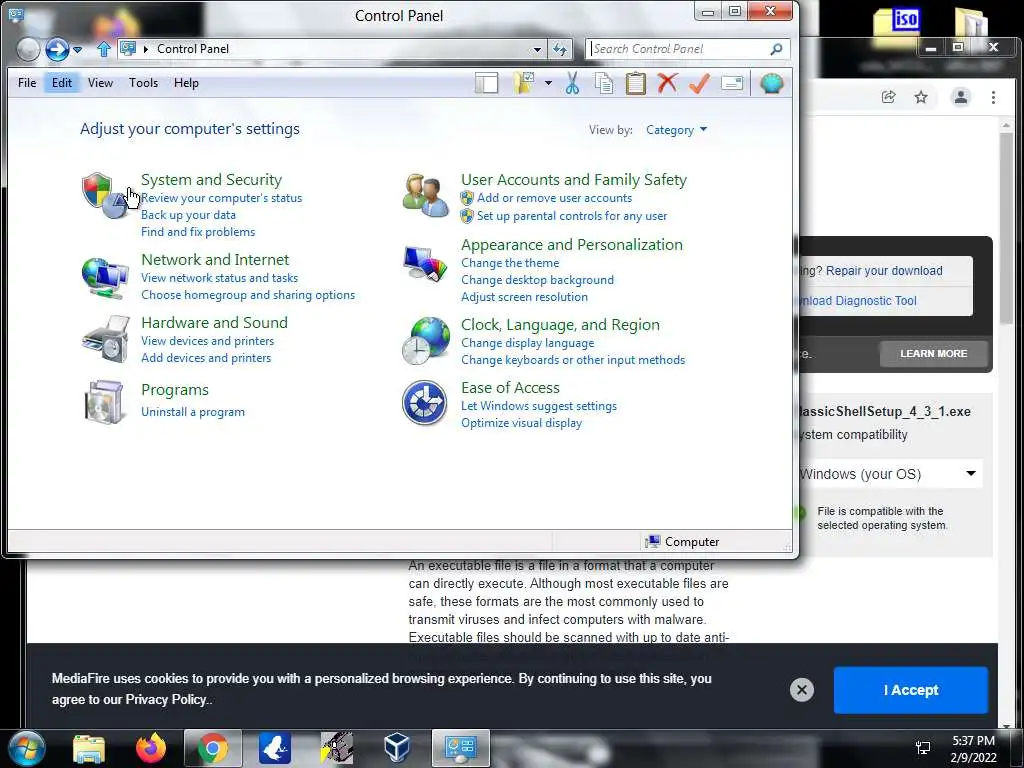This screenshot has height=768, width=1024.
Task: Click the Download Diagnostic Tool link
Action: point(859,300)
